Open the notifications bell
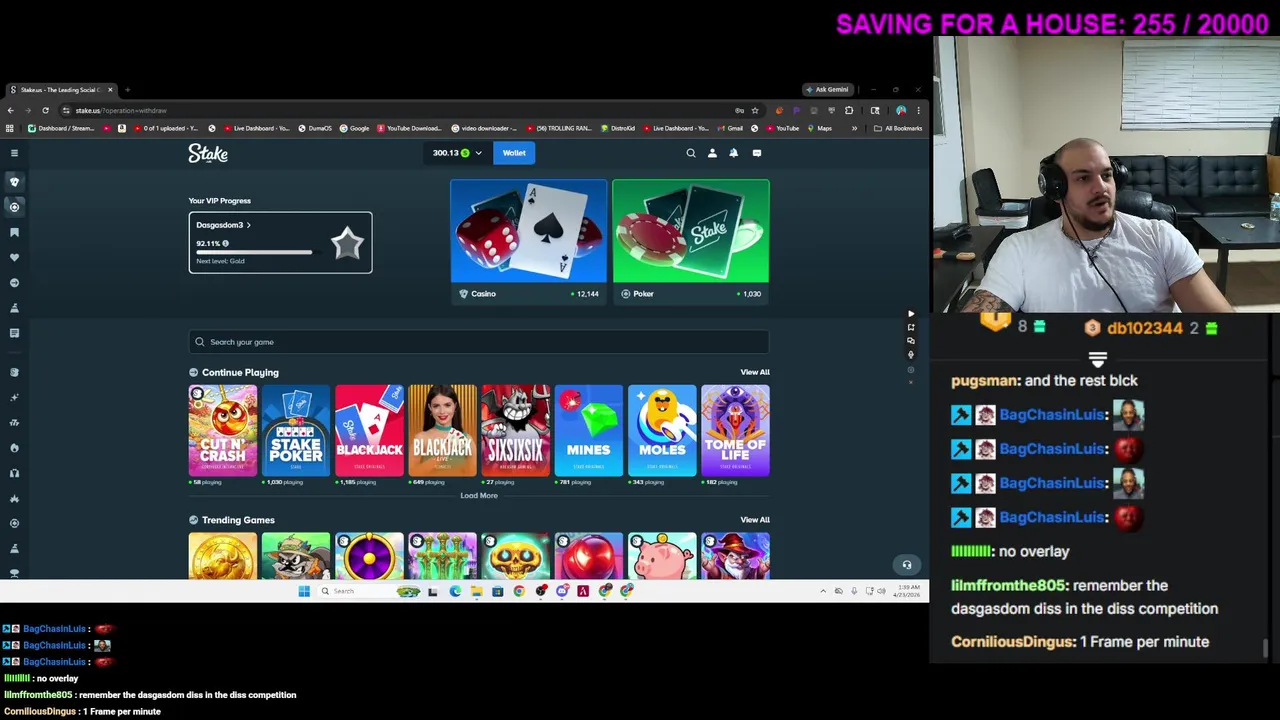The width and height of the screenshot is (1280, 720). 733,153
